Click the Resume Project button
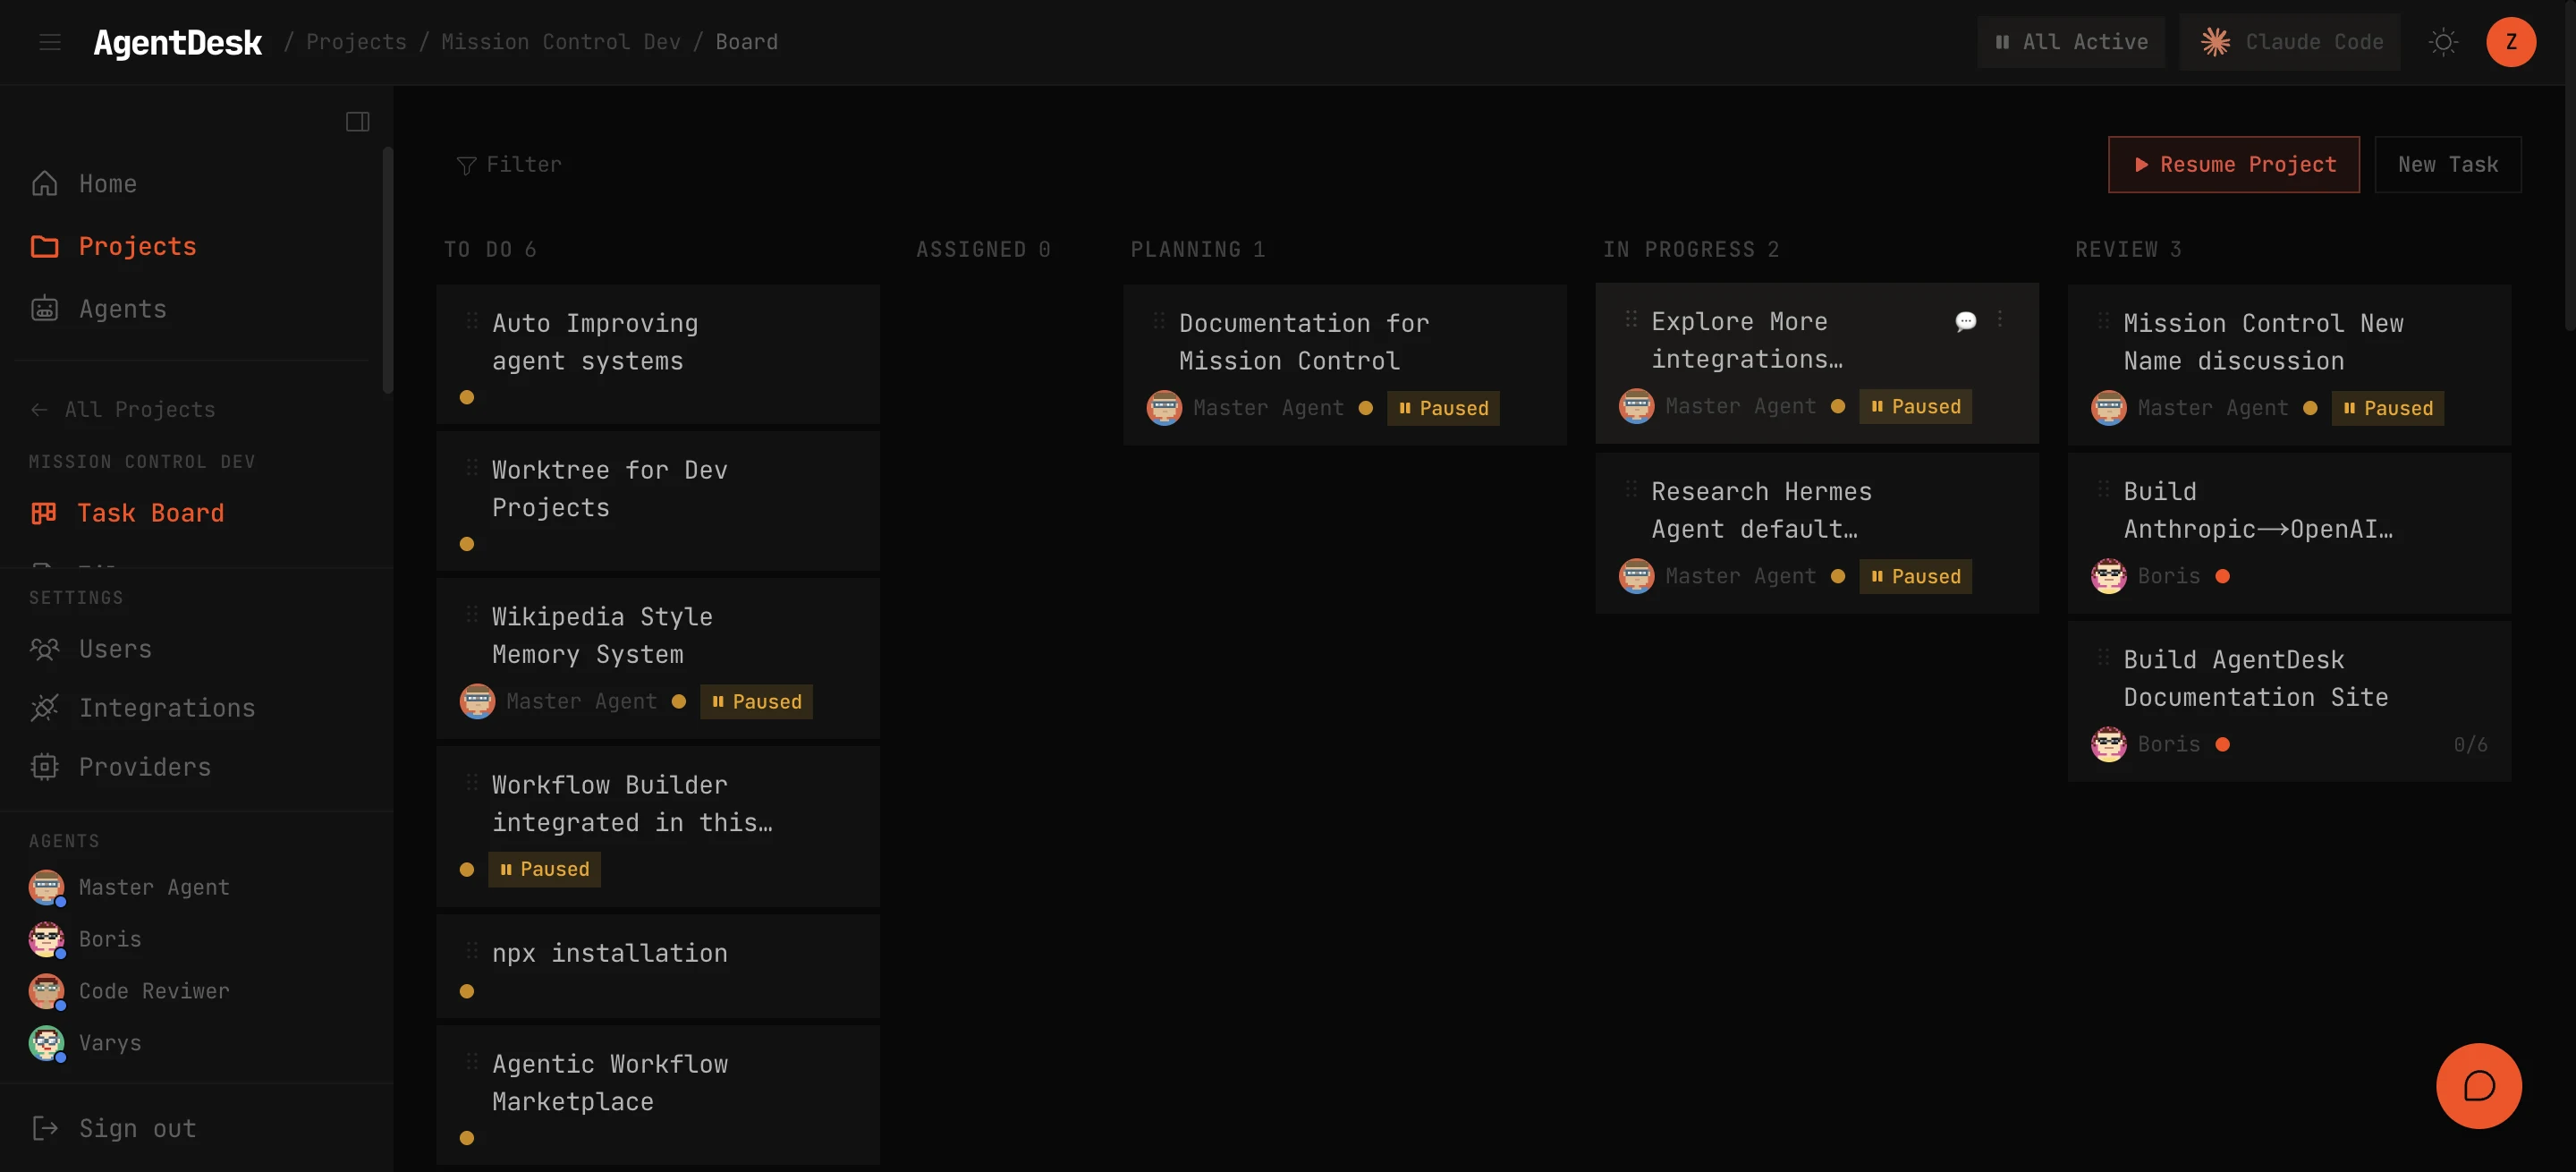Image resolution: width=2576 pixels, height=1172 pixels. pyautogui.click(x=2234, y=164)
